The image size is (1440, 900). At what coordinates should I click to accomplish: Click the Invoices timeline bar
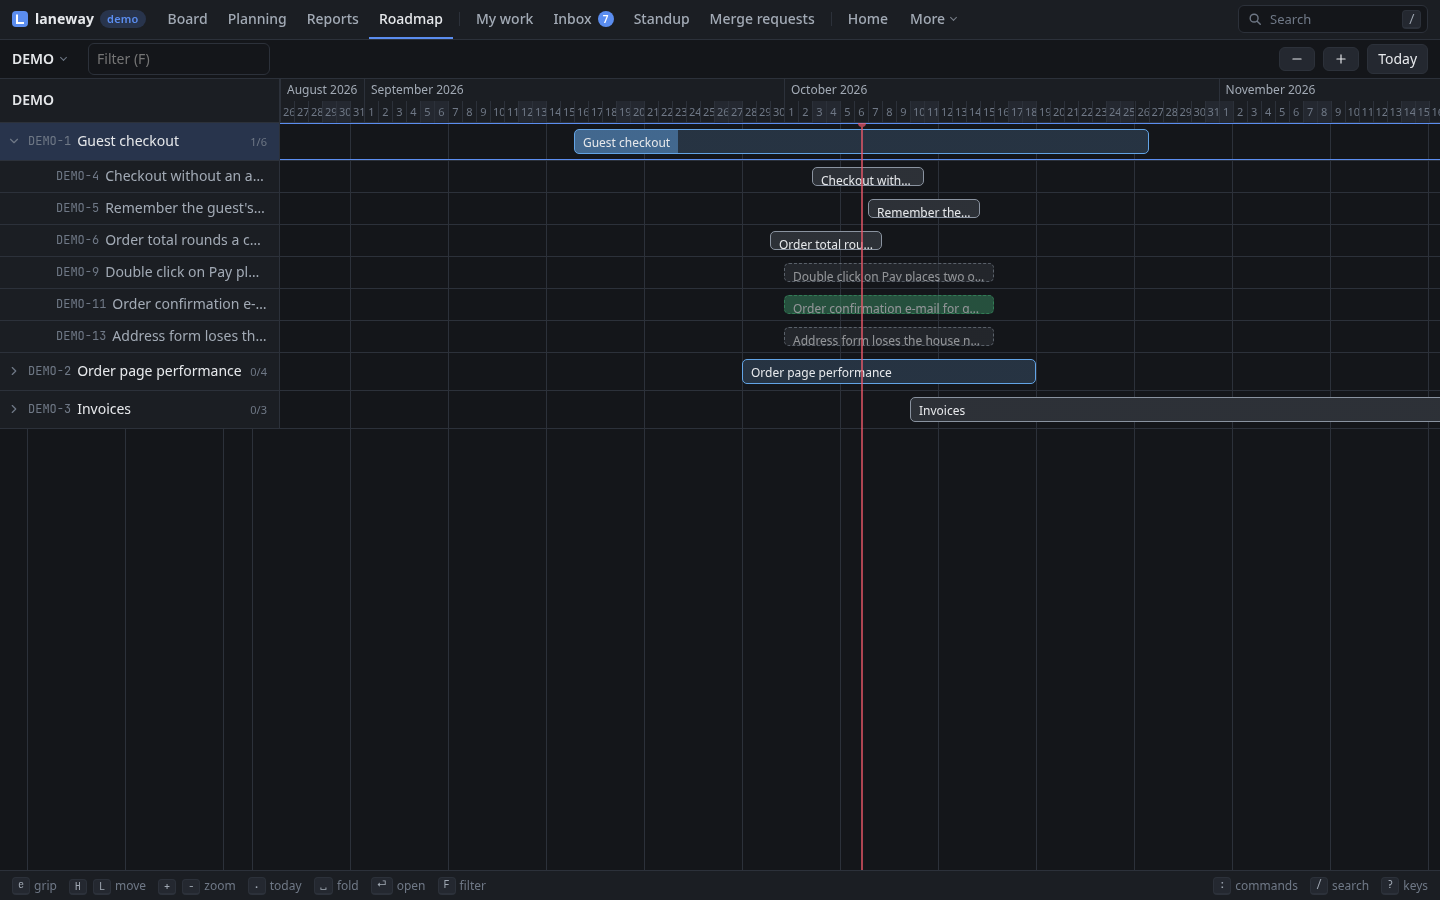coord(1175,410)
